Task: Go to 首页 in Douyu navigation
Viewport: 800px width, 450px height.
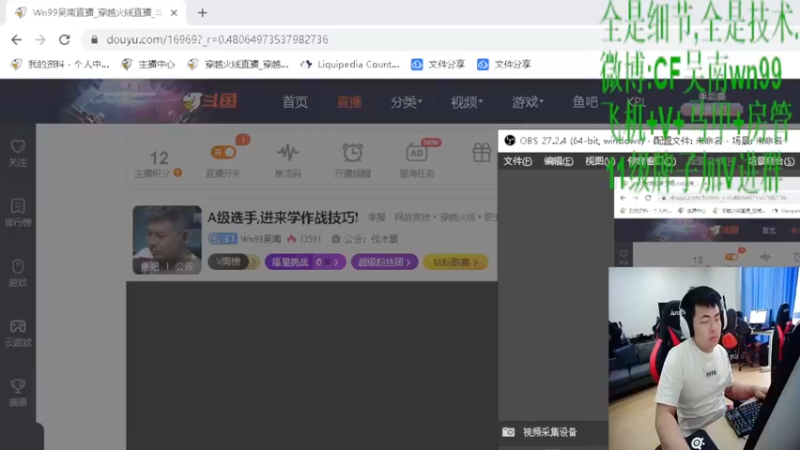Action: click(x=295, y=102)
